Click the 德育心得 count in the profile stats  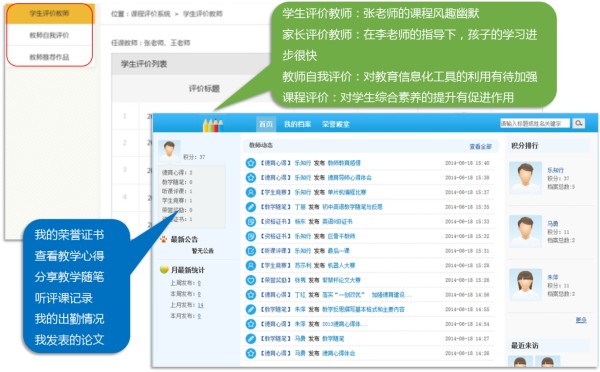190,173
